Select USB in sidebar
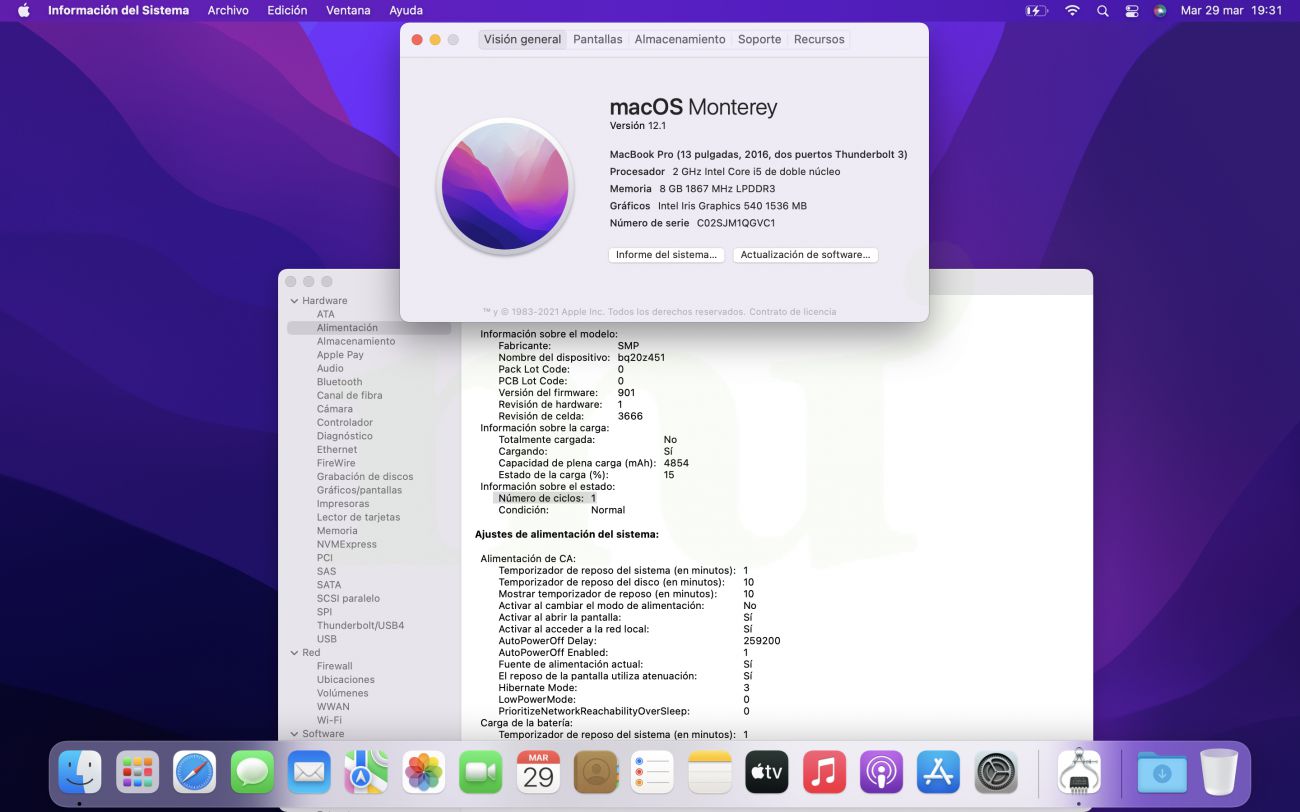 coord(326,639)
